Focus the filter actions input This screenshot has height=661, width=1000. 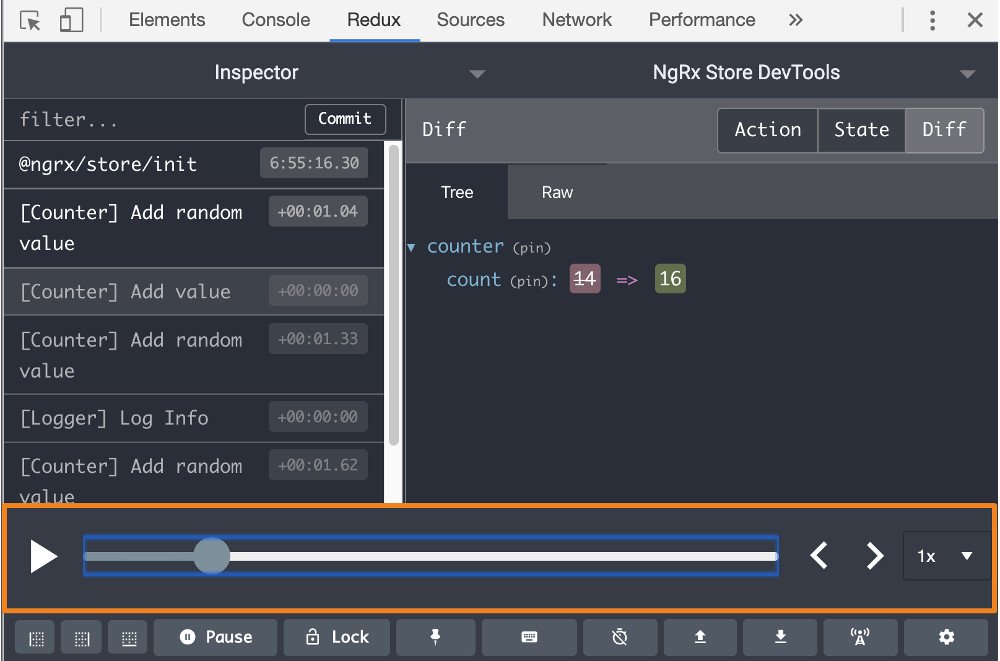[x=153, y=119]
